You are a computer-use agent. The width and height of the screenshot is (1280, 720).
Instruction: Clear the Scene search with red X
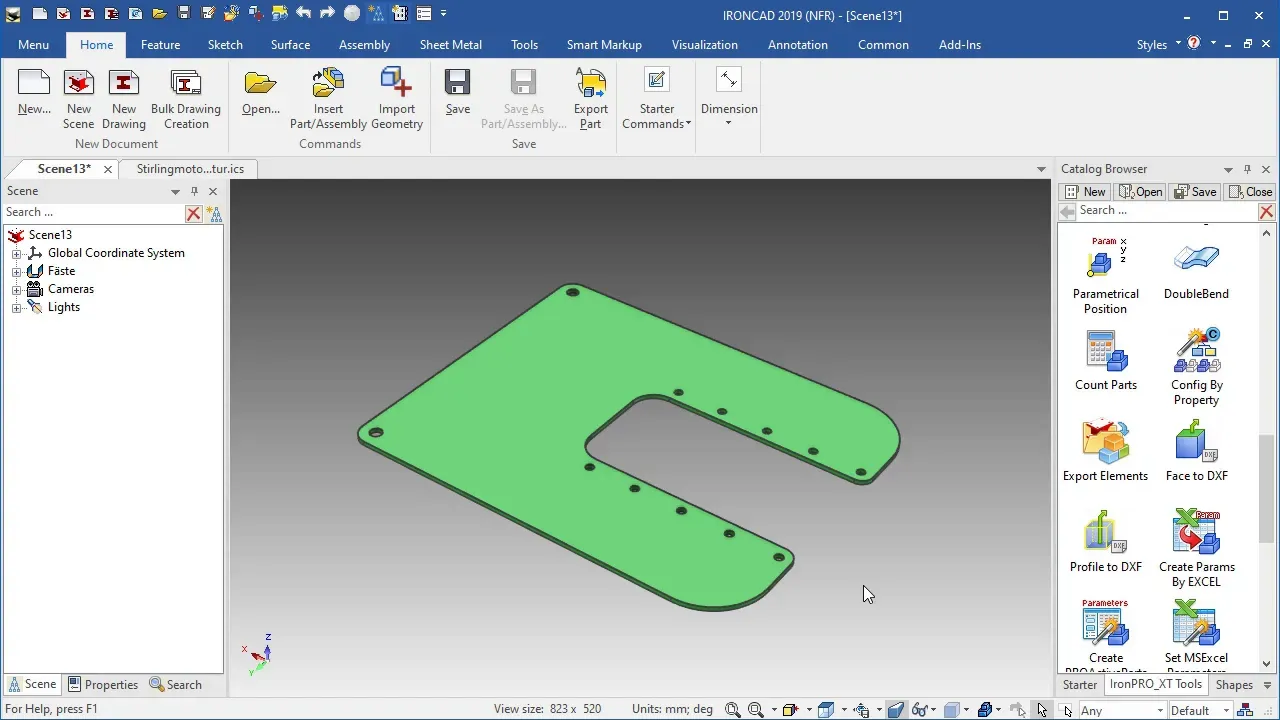point(194,213)
